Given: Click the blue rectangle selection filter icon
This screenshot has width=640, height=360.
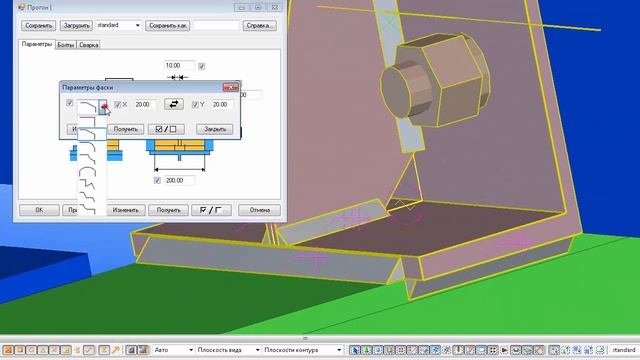Looking at the screenshot, I should pos(481,350).
